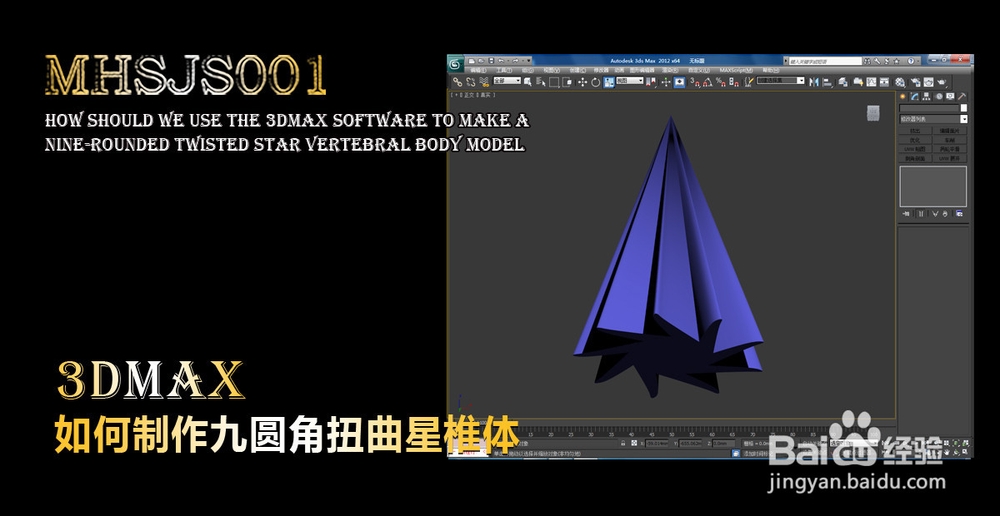Open the MAXScript menu
Screen dimensions: 1000x516
736,70
